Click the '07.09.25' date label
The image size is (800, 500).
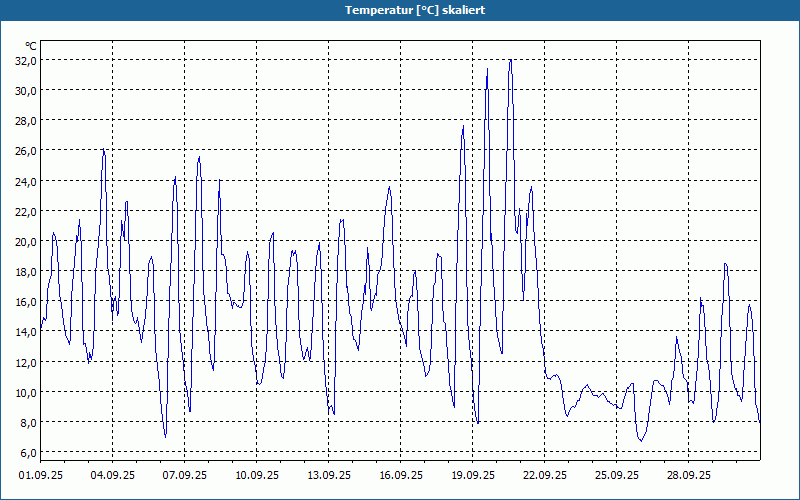185,475
